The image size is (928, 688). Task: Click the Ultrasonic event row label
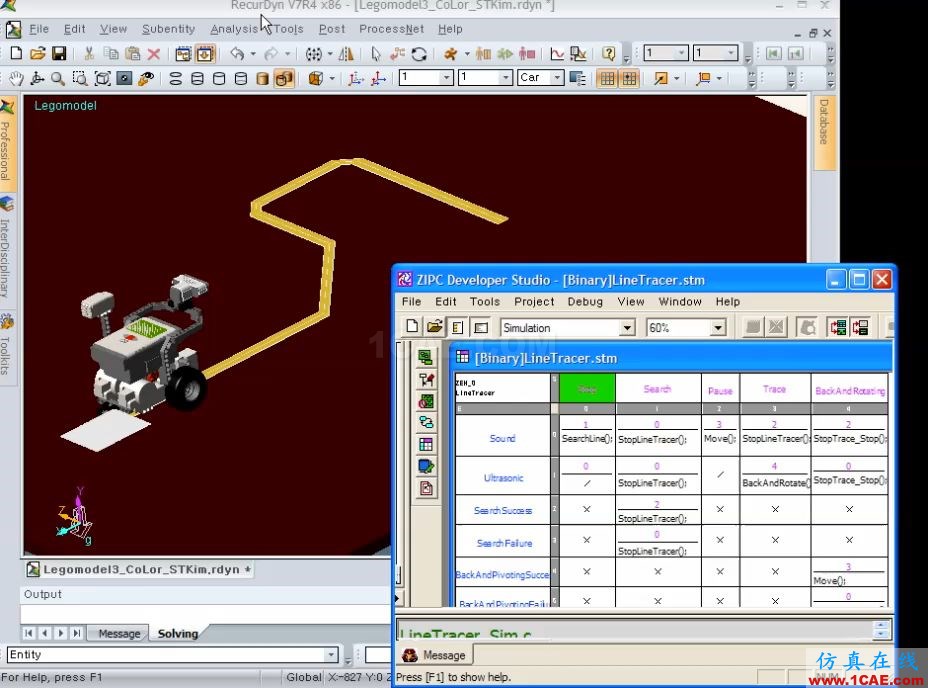pos(503,477)
